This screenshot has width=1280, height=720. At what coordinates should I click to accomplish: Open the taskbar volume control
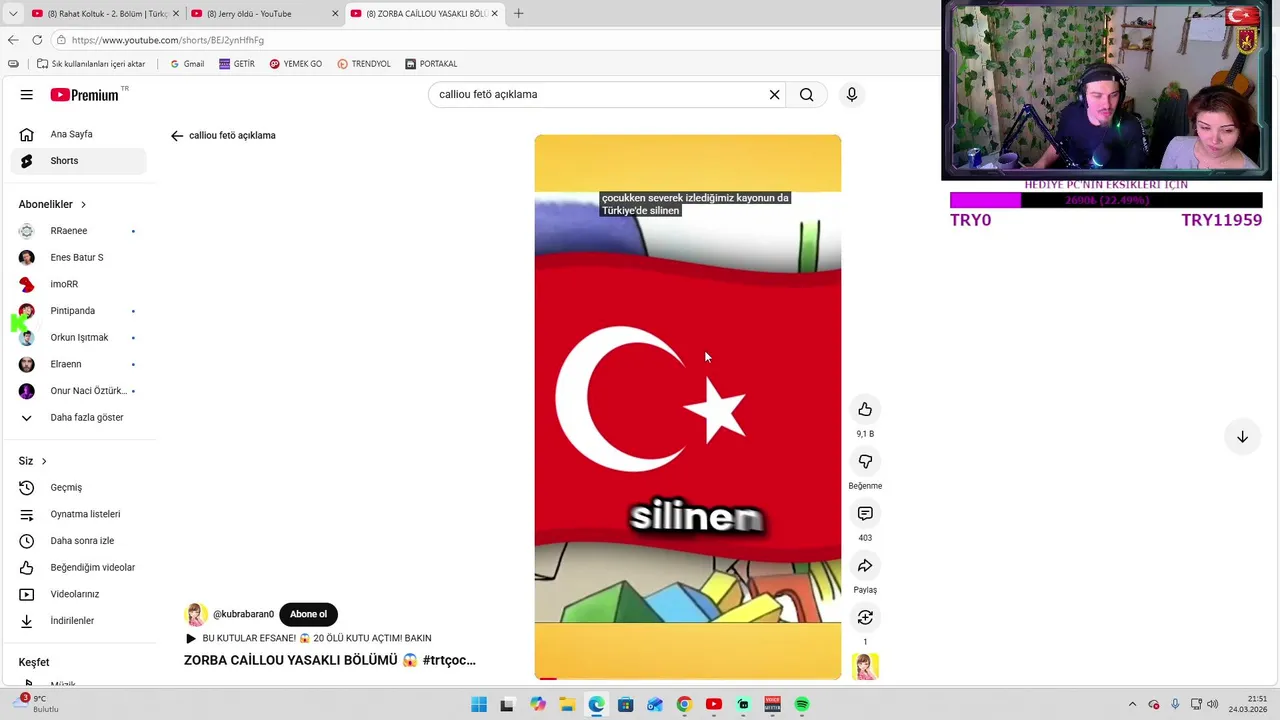(x=1213, y=705)
